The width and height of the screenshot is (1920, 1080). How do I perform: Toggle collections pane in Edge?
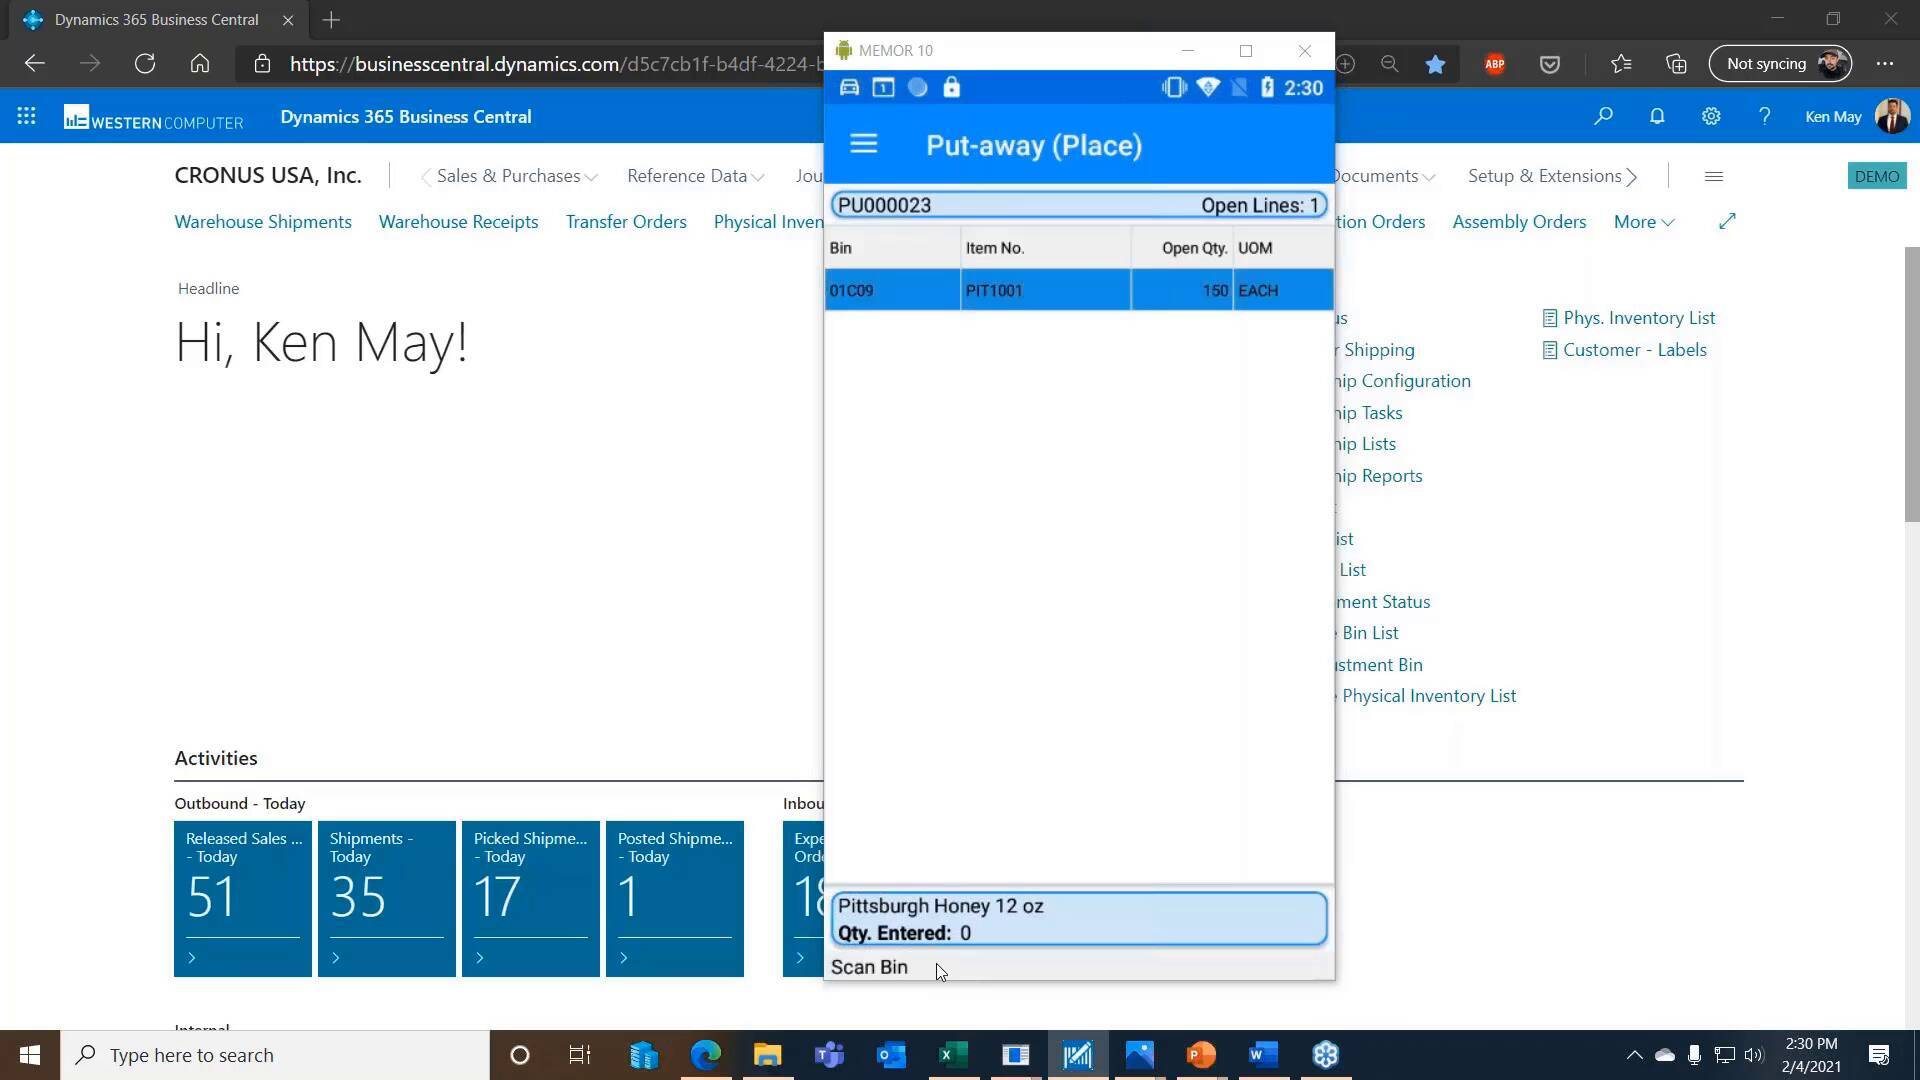click(1676, 63)
